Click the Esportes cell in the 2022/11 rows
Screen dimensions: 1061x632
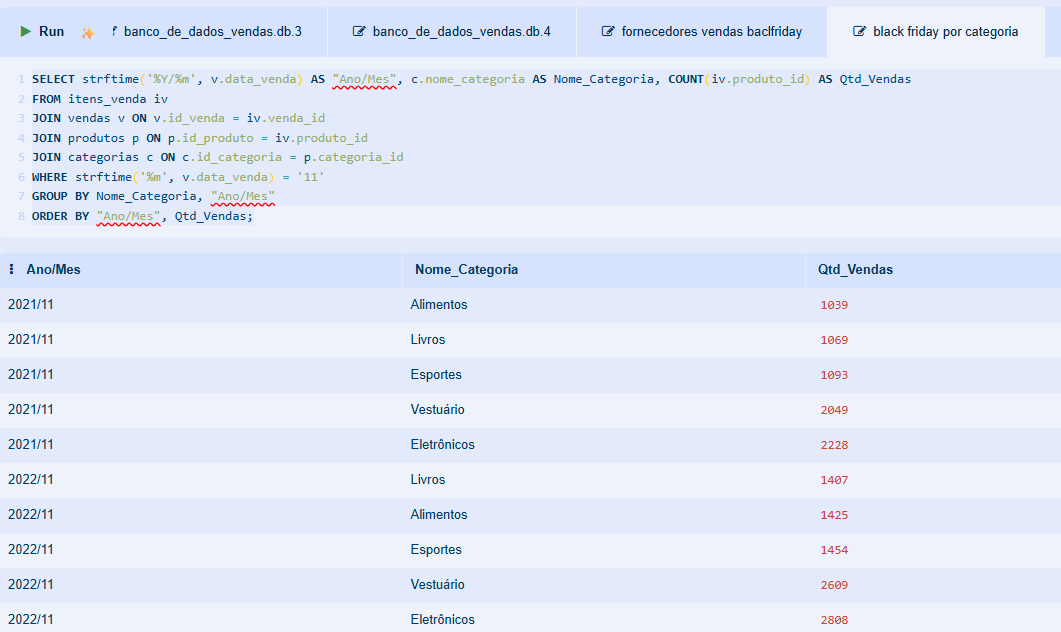pos(436,549)
